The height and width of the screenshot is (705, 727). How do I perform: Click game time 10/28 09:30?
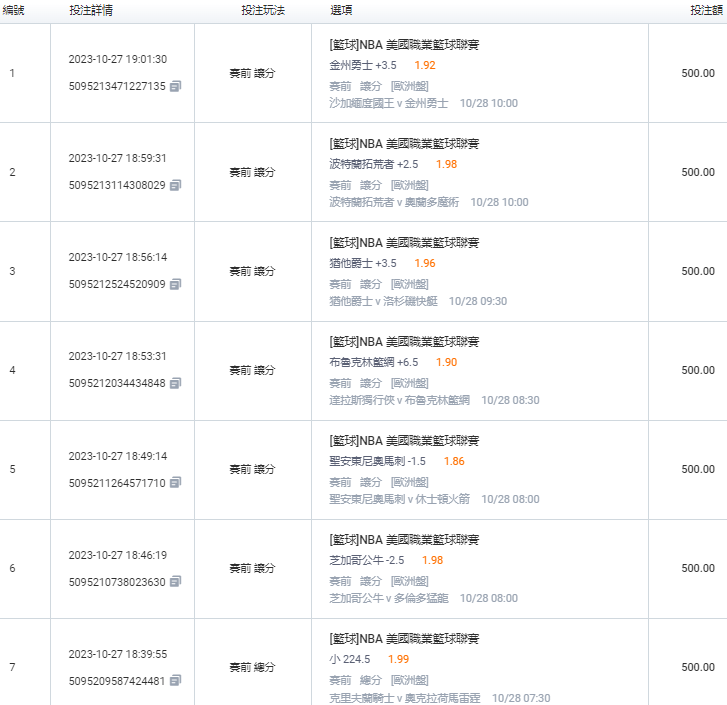point(478,301)
